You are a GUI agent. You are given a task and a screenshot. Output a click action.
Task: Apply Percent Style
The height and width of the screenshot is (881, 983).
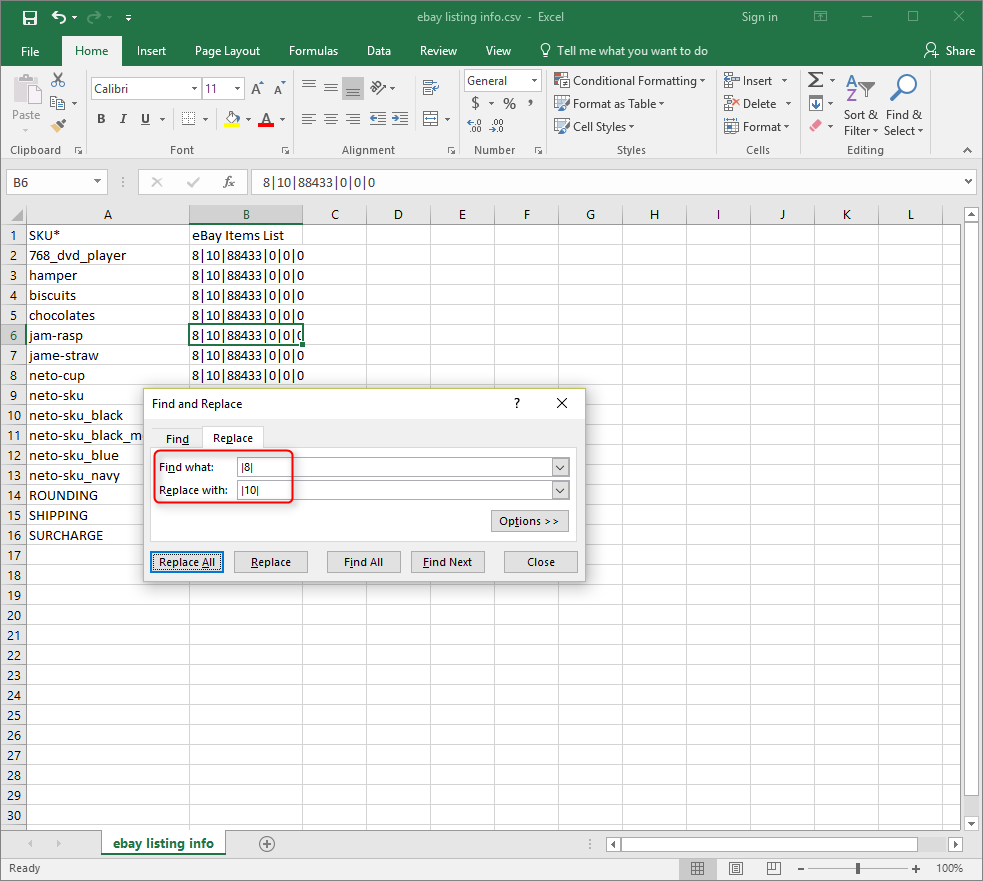pyautogui.click(x=510, y=103)
